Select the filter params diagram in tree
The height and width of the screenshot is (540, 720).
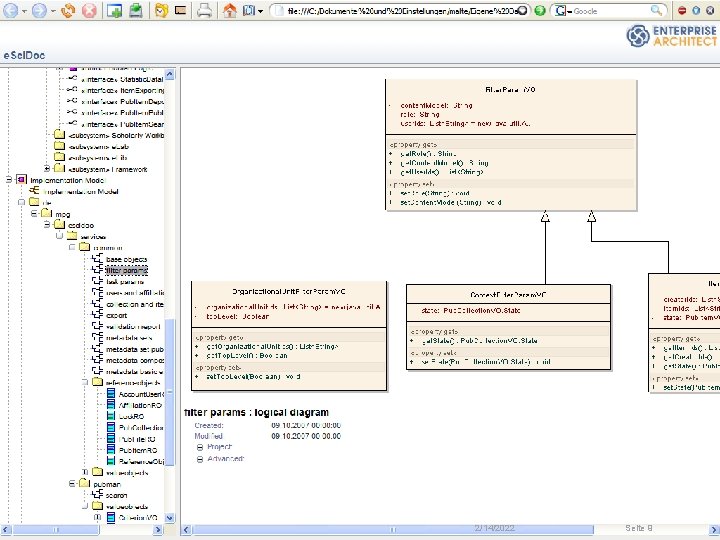pyautogui.click(x=126, y=270)
